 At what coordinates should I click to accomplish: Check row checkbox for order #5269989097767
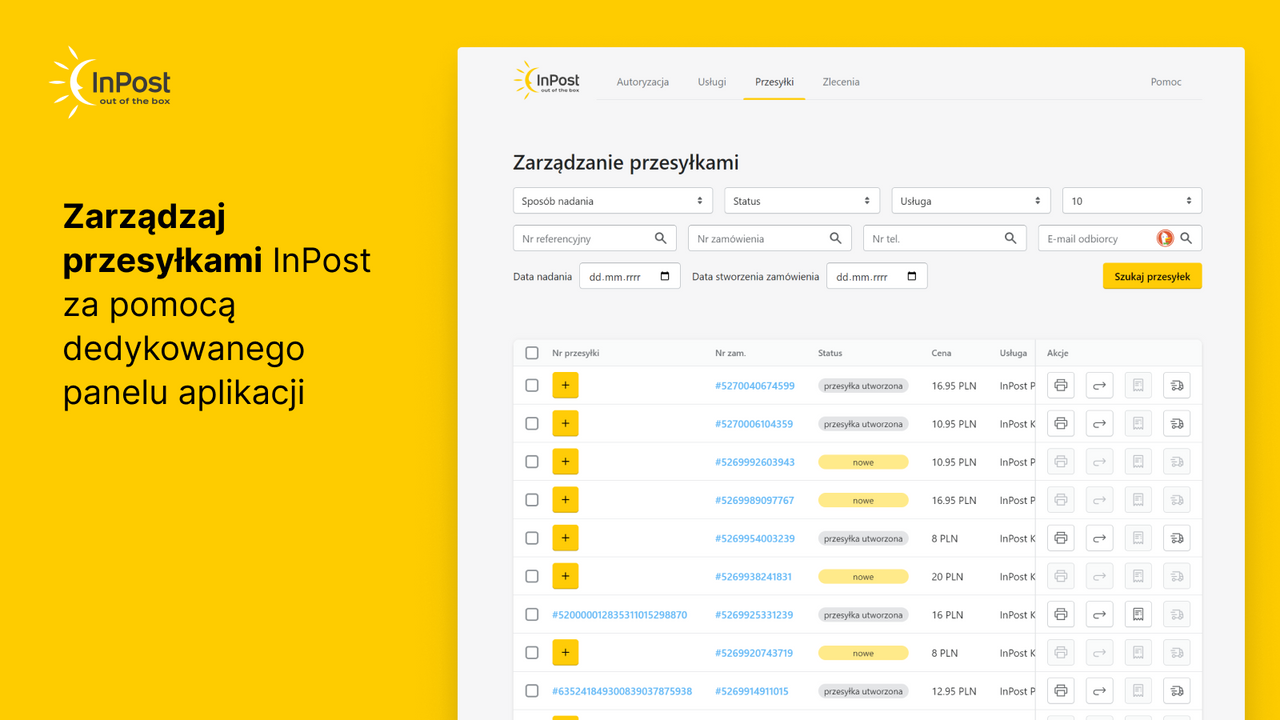(x=532, y=500)
